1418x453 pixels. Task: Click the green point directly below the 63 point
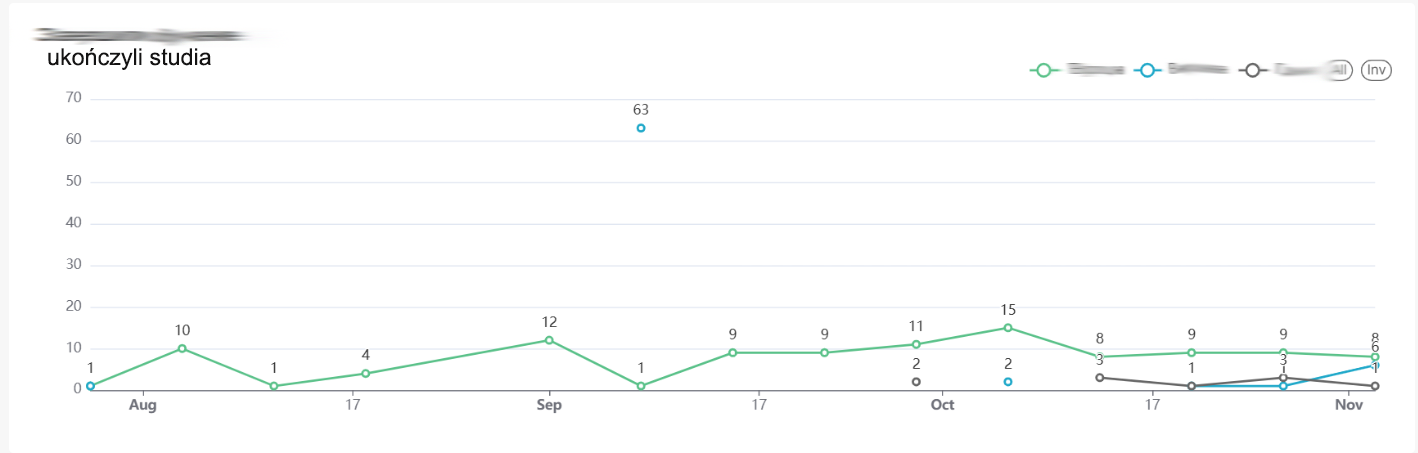point(641,386)
